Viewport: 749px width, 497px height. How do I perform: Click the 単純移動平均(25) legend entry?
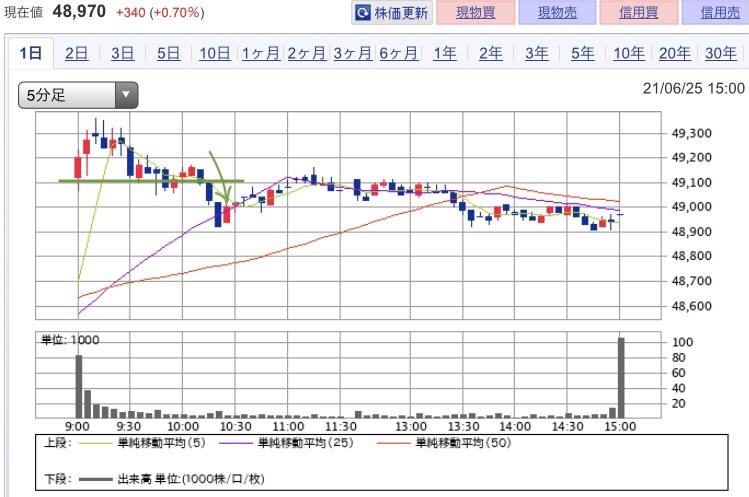pos(287,443)
